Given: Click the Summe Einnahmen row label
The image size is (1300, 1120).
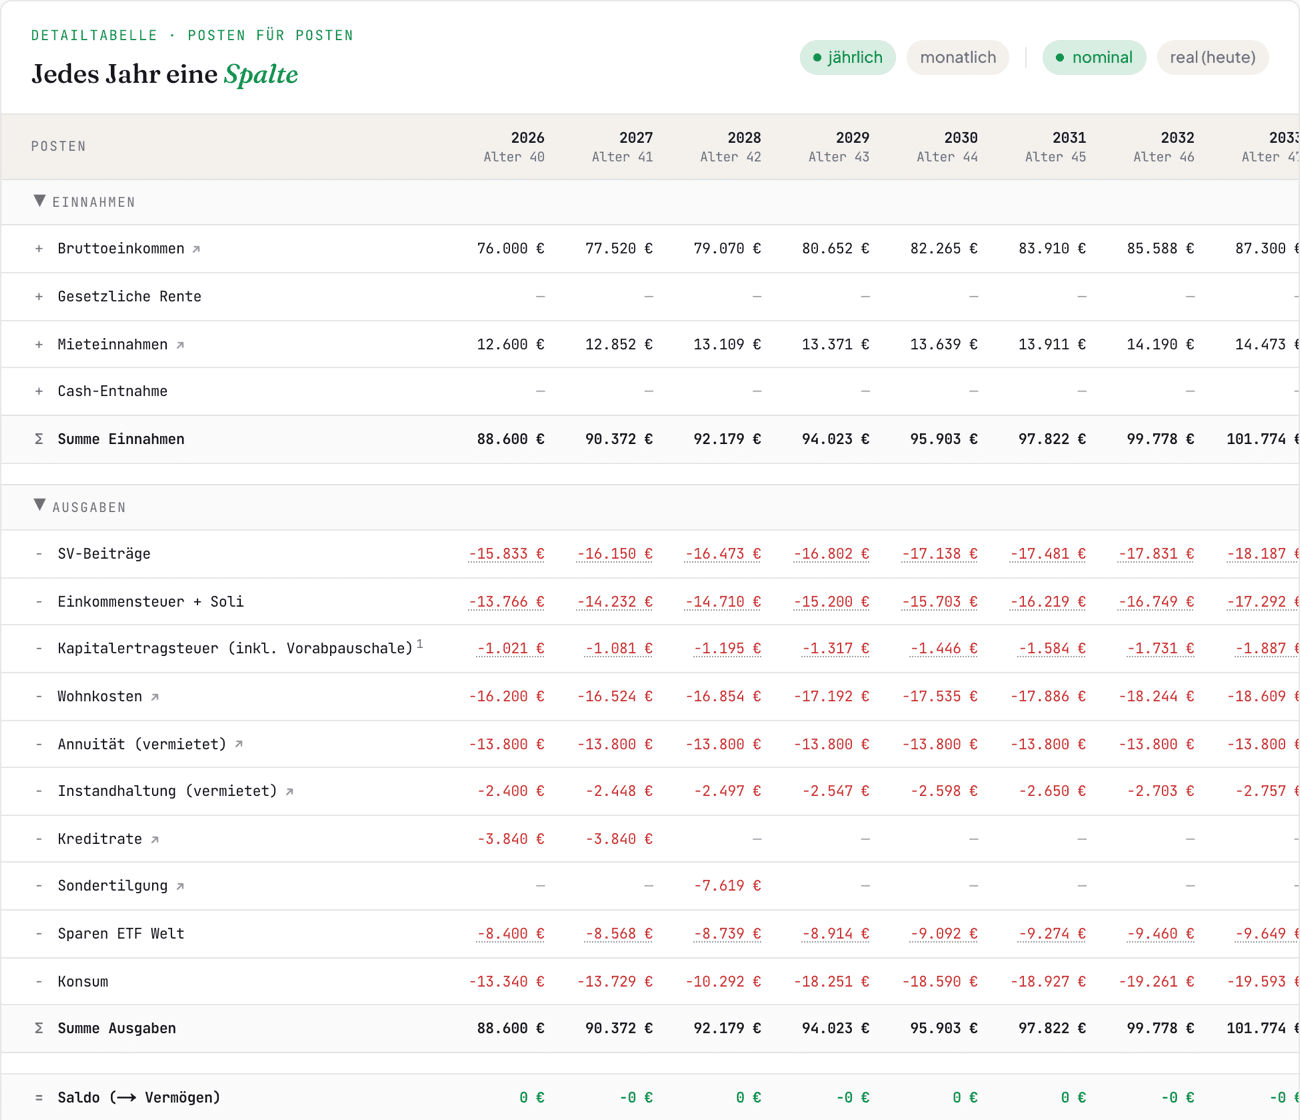Looking at the screenshot, I should click(x=121, y=439).
